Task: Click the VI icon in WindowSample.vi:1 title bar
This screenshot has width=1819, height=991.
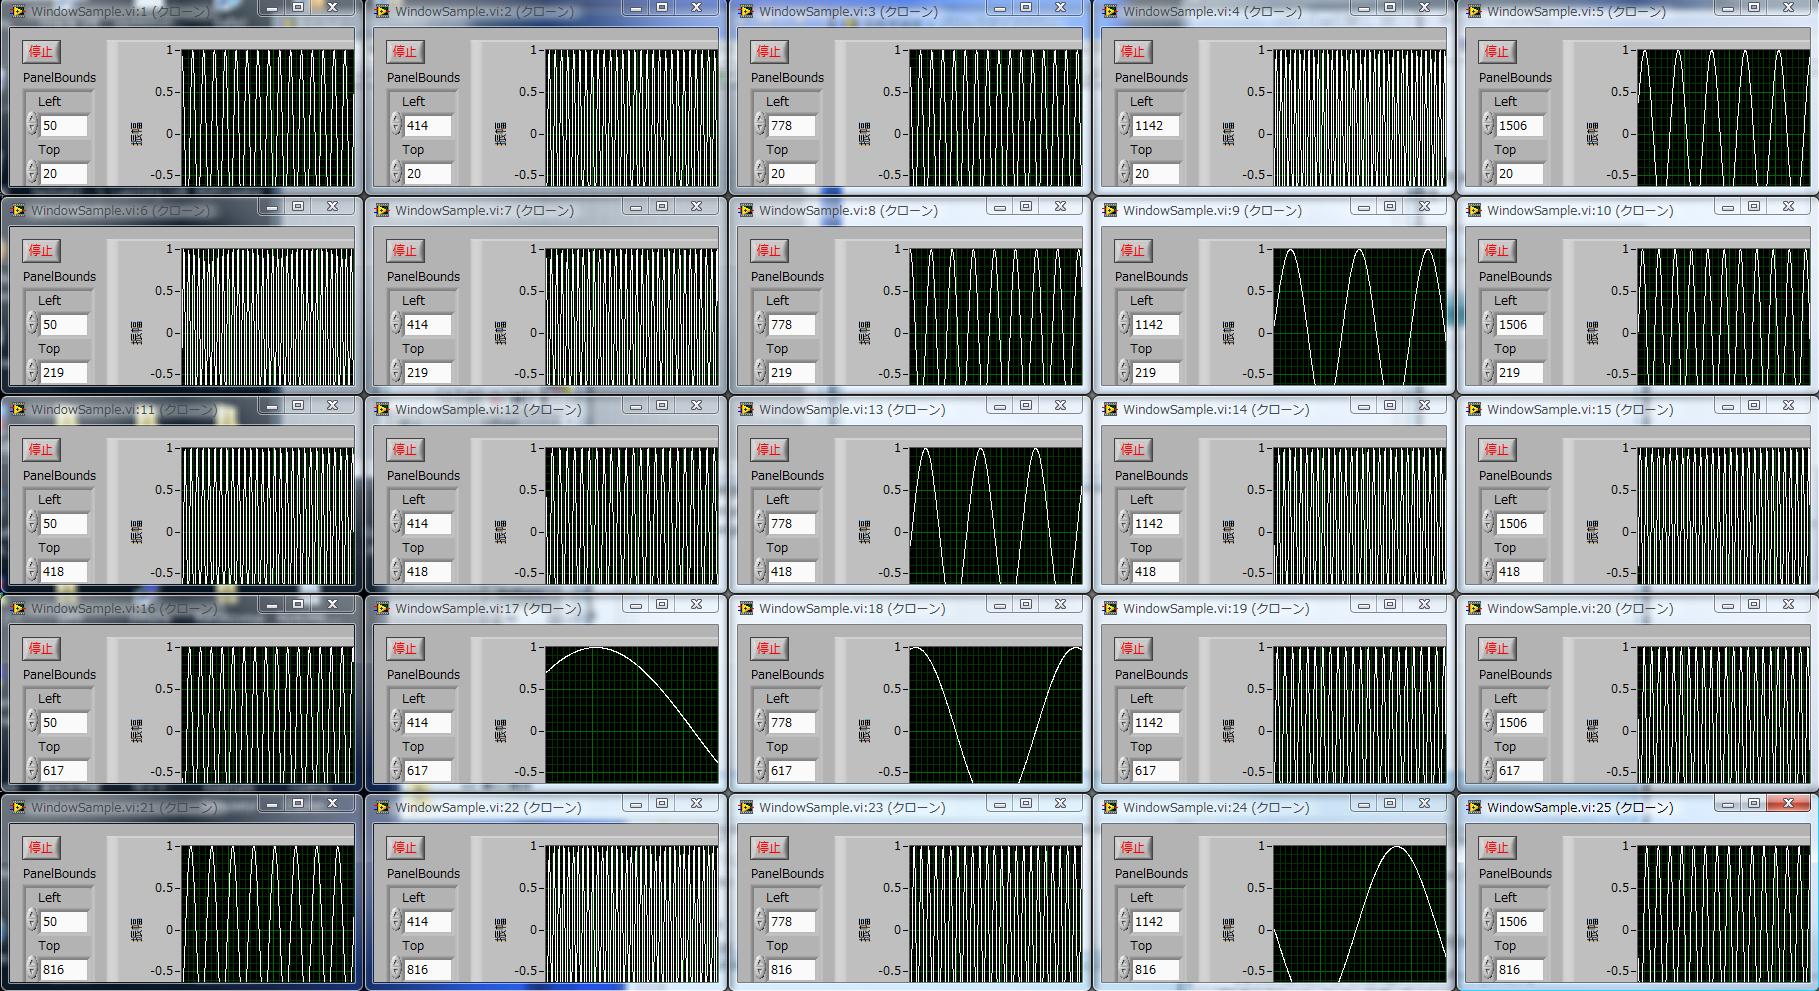Action: pos(18,12)
